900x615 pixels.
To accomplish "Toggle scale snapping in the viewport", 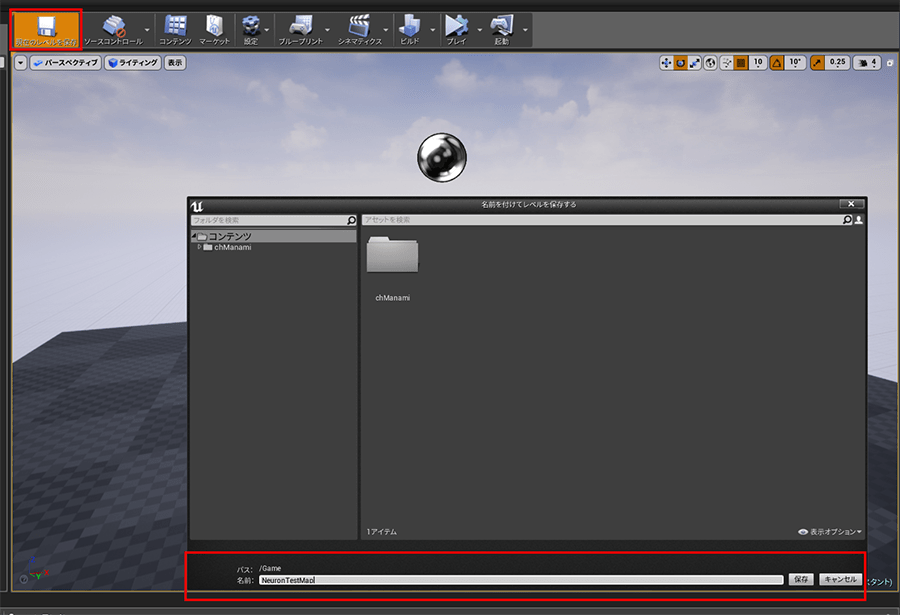I will pyautogui.click(x=817, y=63).
